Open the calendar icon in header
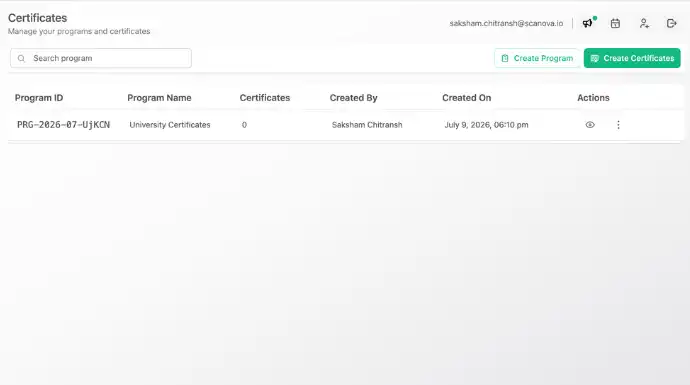 [x=615, y=23]
